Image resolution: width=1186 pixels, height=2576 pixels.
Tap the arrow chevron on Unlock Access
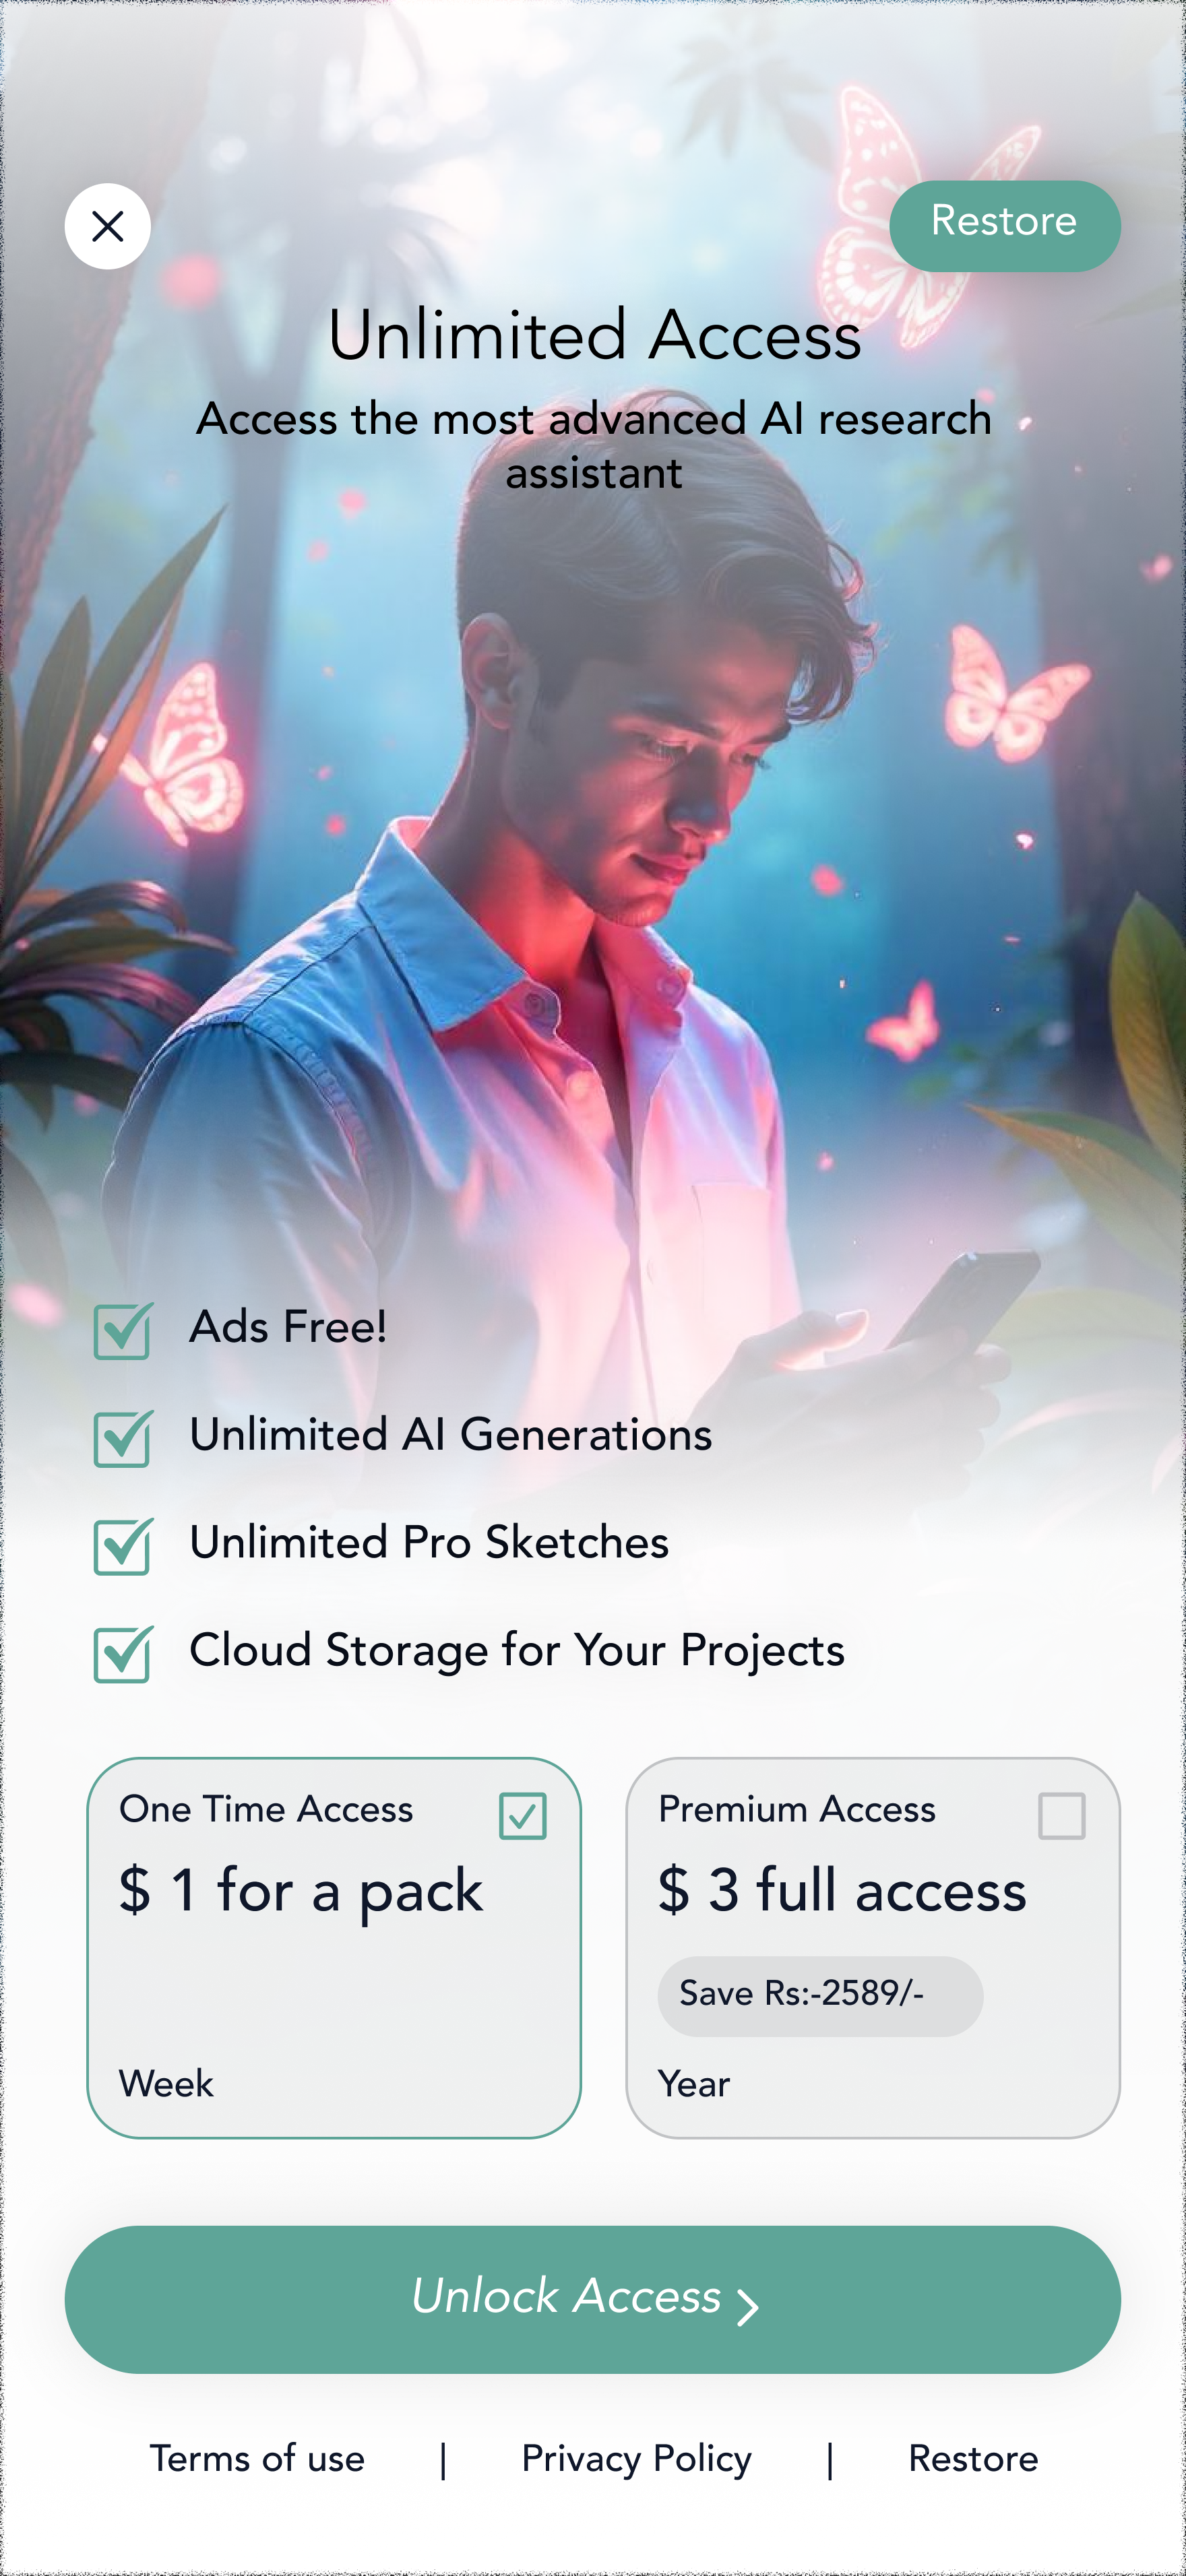click(746, 2306)
